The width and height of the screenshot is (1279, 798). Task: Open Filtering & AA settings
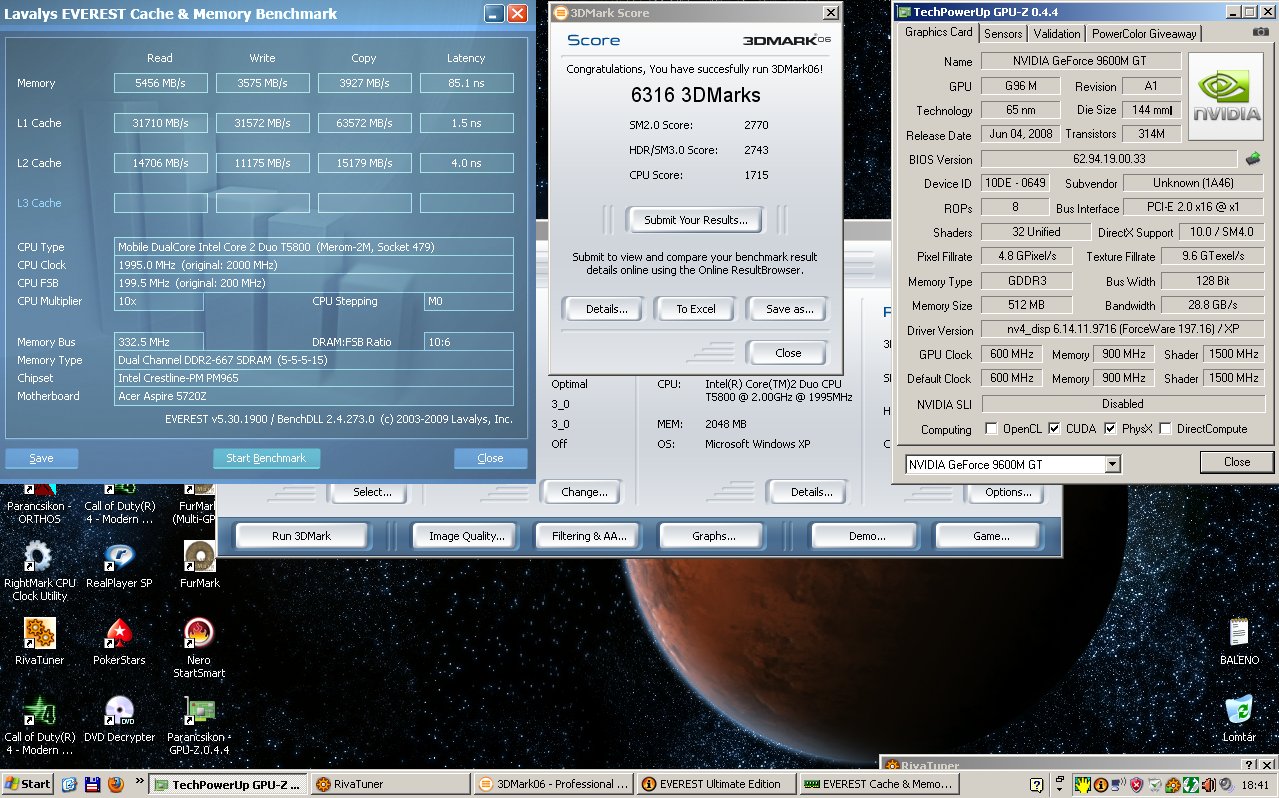(588, 536)
